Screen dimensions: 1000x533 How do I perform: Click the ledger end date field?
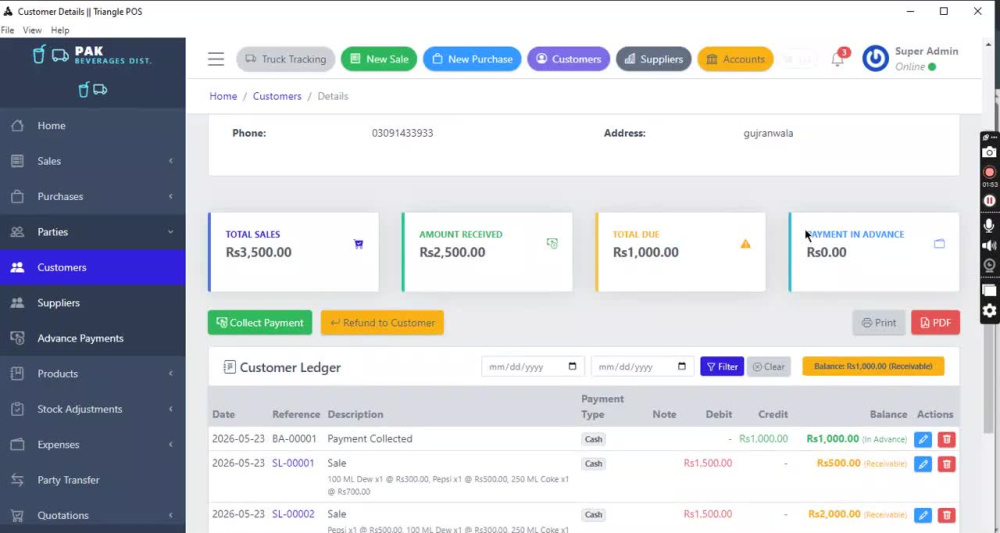[x=642, y=367]
